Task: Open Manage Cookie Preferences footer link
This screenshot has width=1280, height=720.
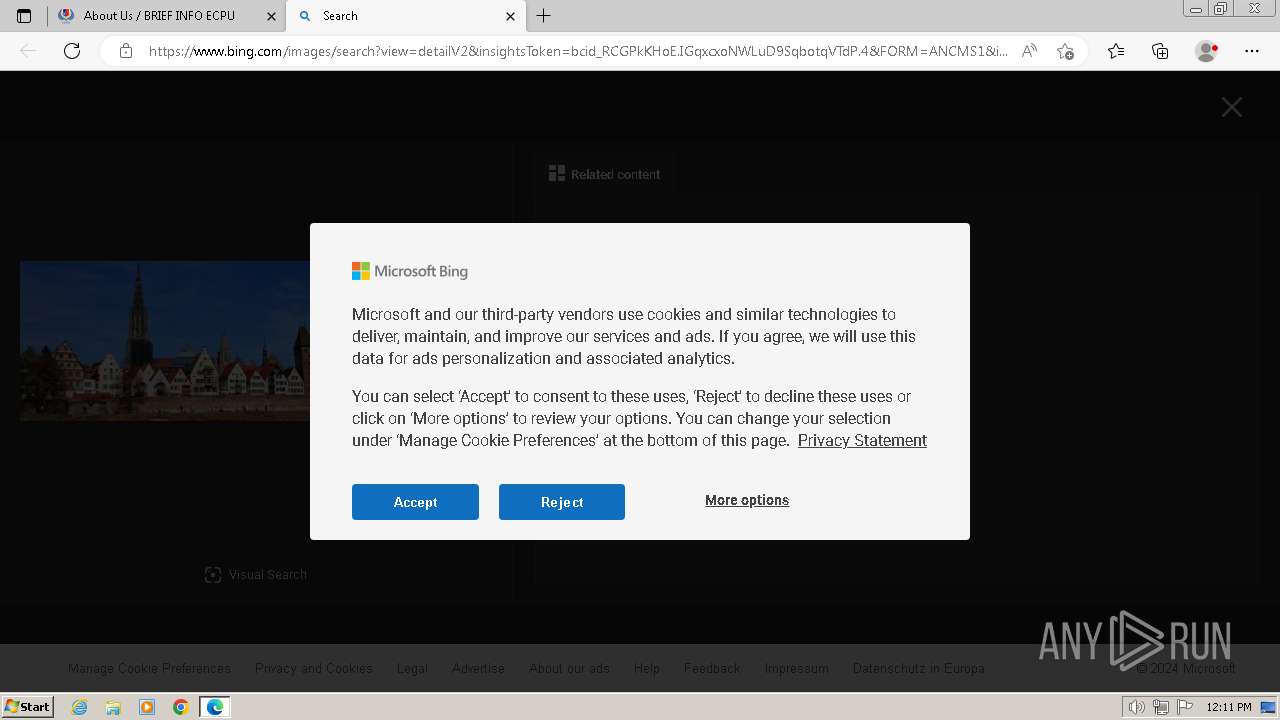Action: point(149,668)
